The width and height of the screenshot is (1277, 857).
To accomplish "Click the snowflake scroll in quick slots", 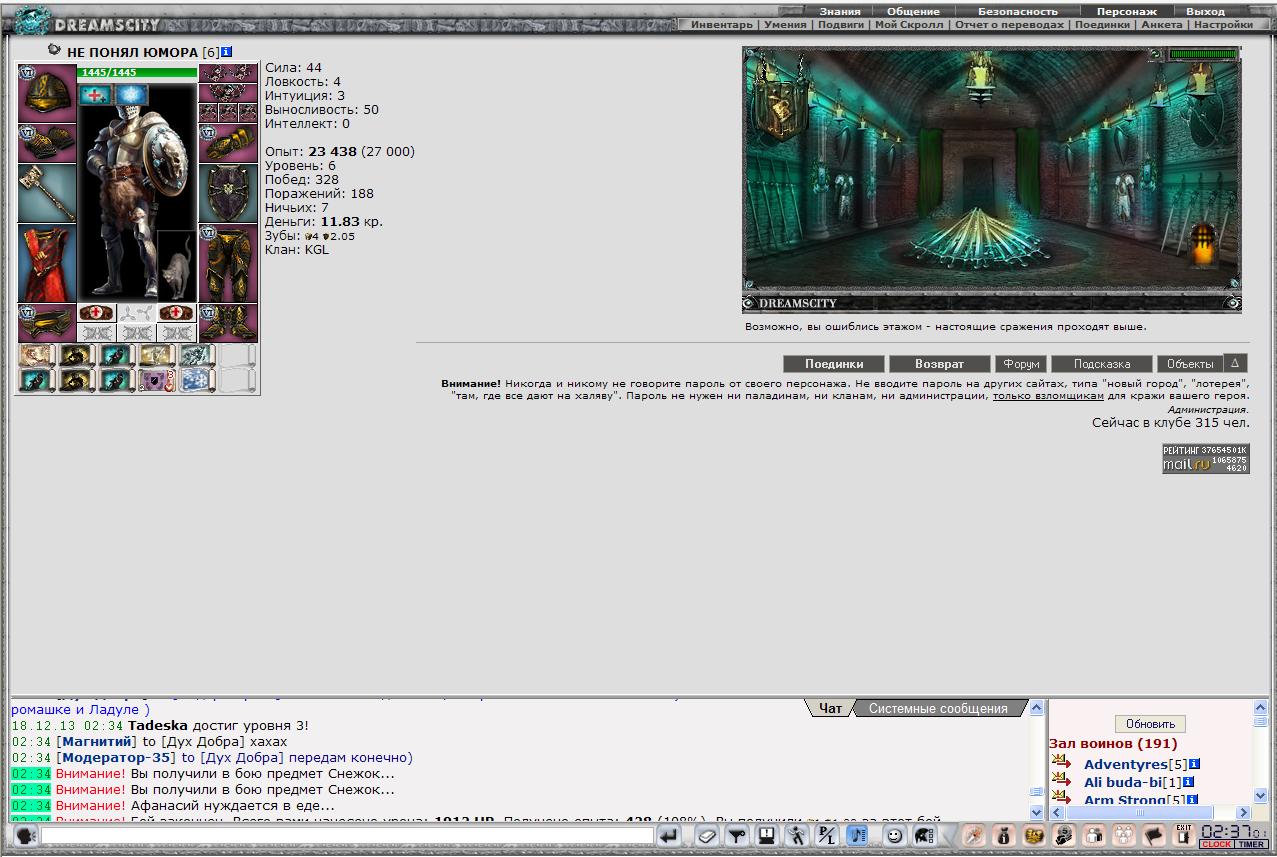I will (x=197, y=380).
